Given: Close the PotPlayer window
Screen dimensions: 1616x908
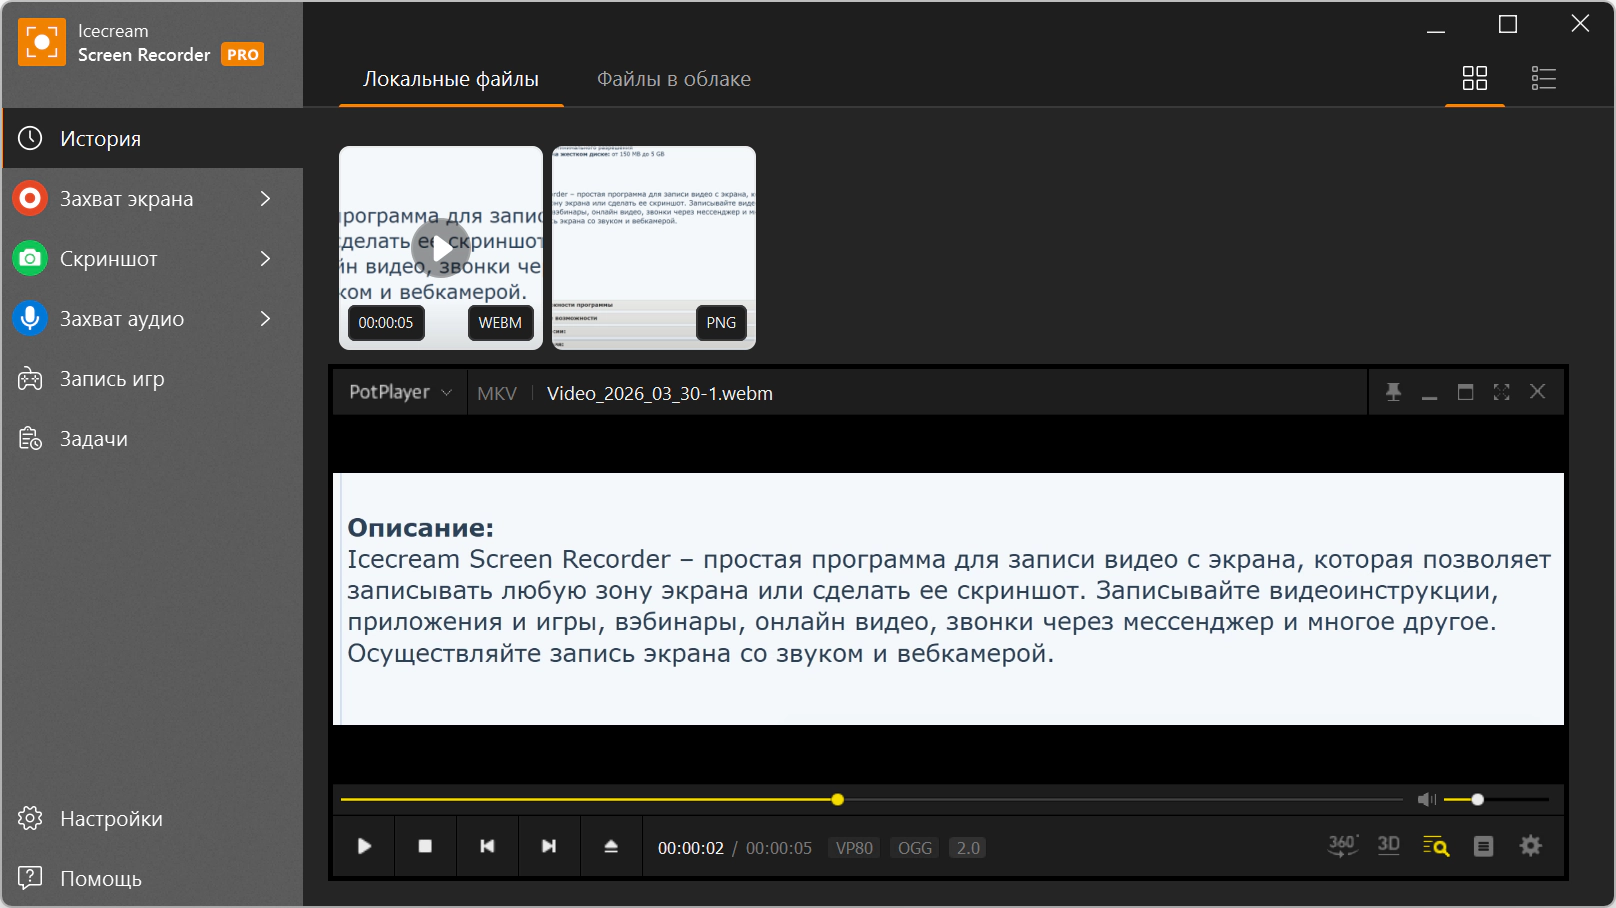Looking at the screenshot, I should 1537,392.
